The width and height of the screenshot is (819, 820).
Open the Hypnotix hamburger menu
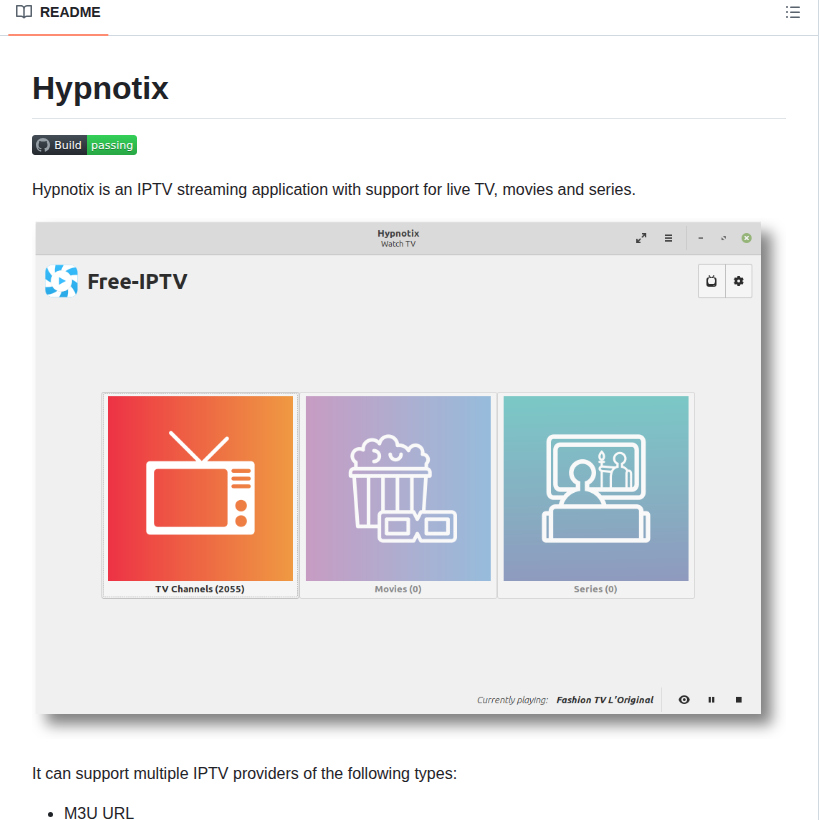tap(667, 238)
